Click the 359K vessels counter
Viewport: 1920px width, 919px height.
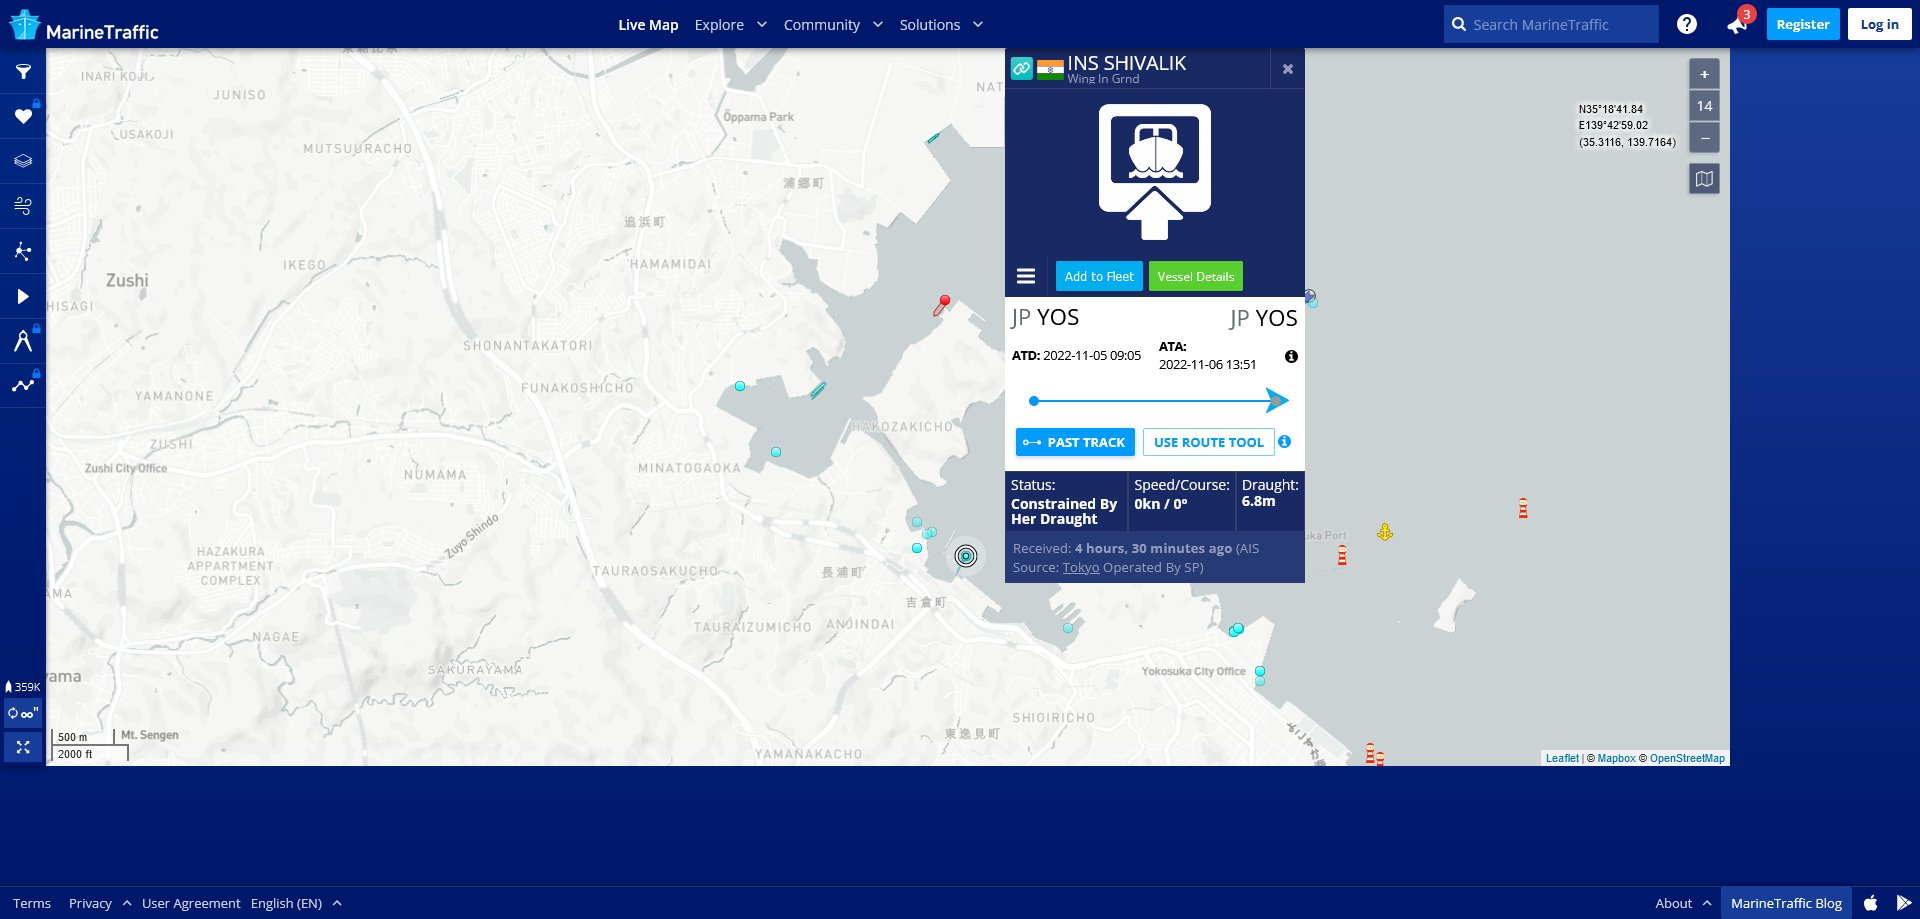(23, 687)
